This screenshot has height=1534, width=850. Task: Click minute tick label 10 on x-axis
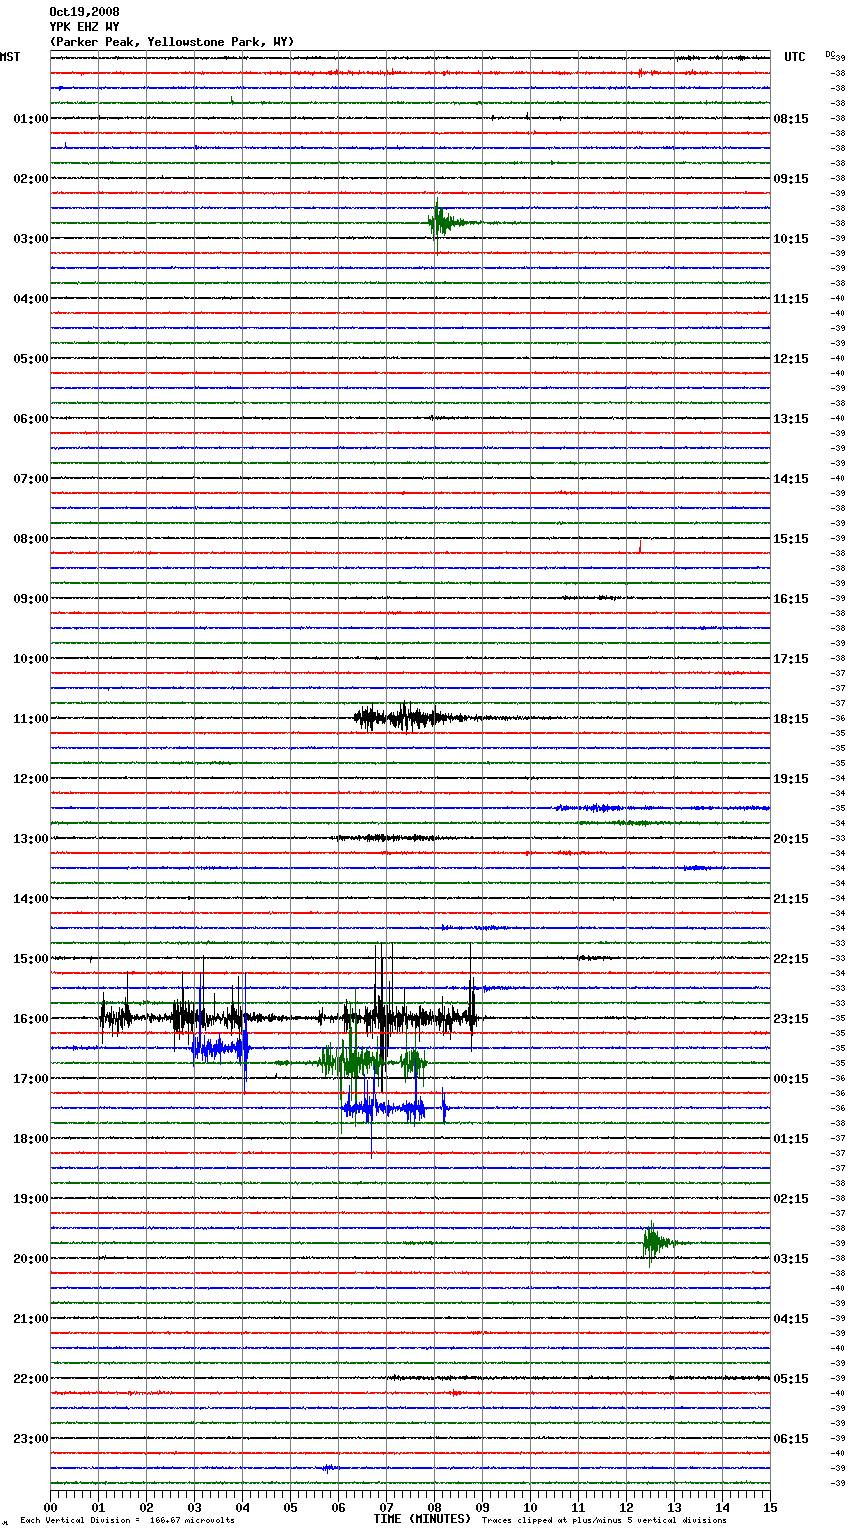click(530, 1507)
